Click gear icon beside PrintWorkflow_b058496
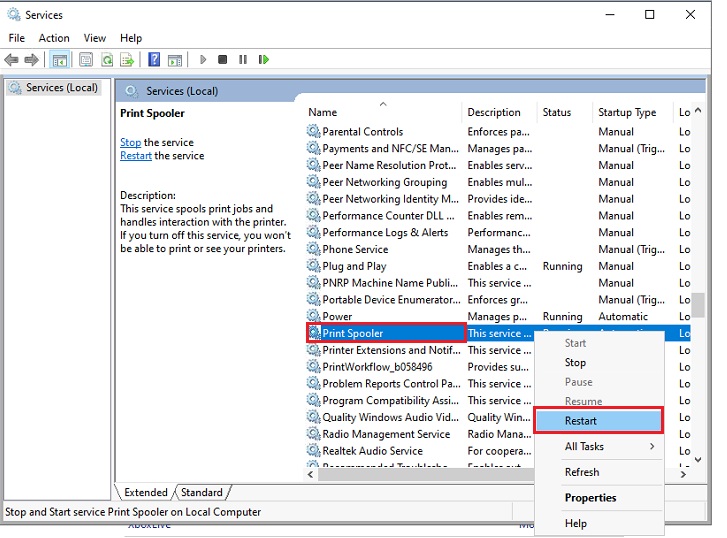This screenshot has height=538, width=727. tap(314, 366)
